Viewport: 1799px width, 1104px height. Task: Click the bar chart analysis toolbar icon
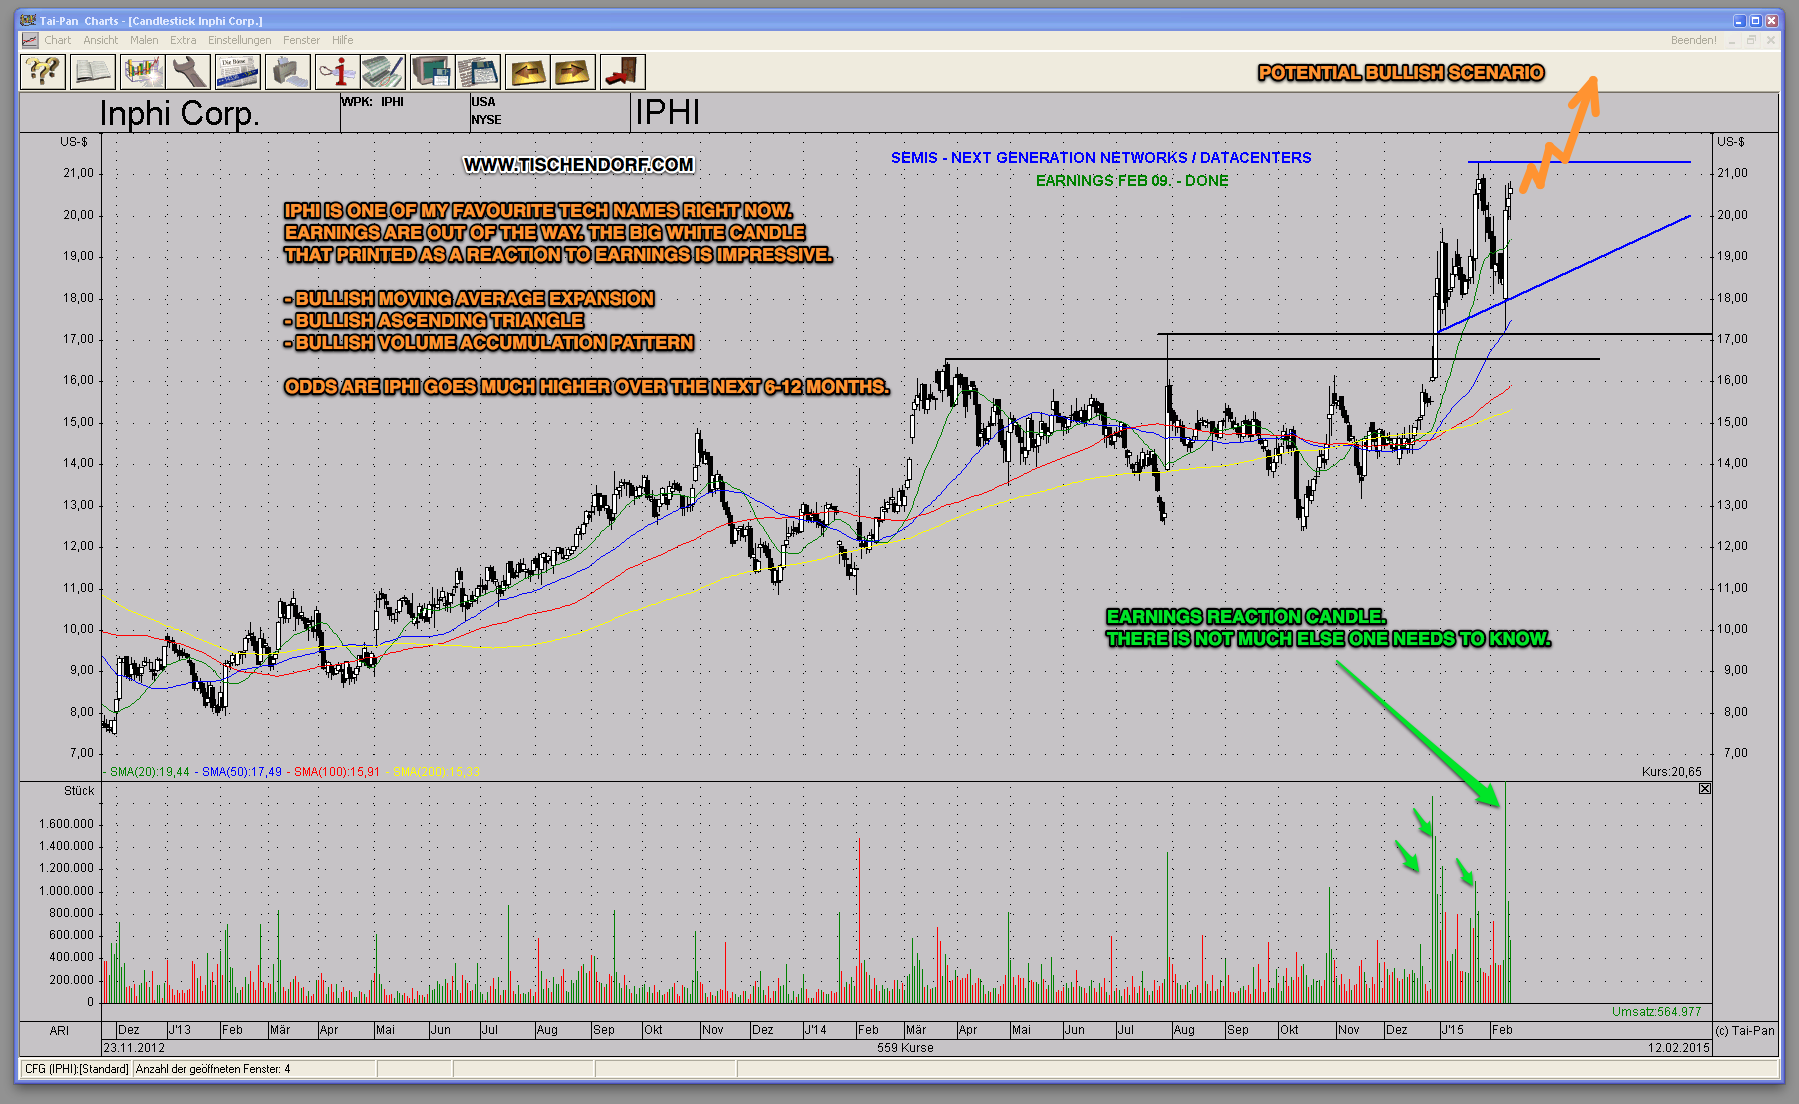point(141,72)
